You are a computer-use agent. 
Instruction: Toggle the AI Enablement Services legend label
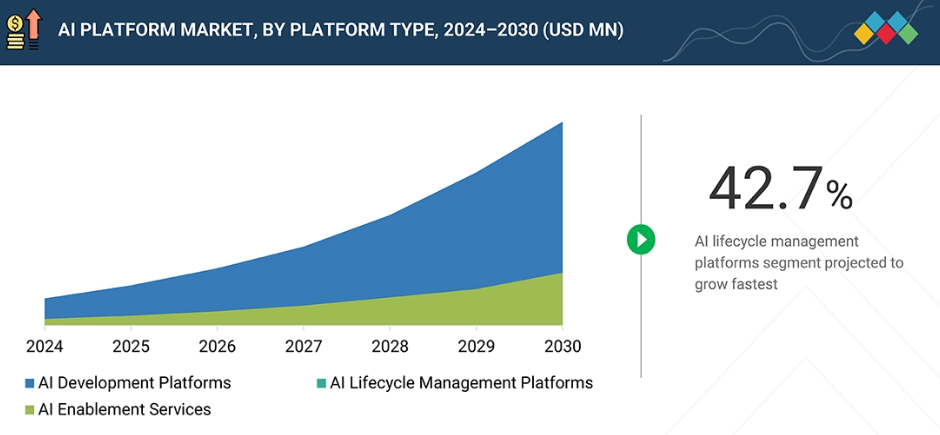click(x=124, y=409)
